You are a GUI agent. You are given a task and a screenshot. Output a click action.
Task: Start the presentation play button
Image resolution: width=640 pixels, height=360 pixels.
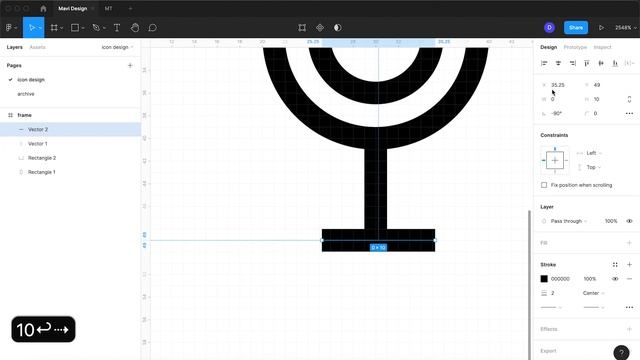point(601,28)
